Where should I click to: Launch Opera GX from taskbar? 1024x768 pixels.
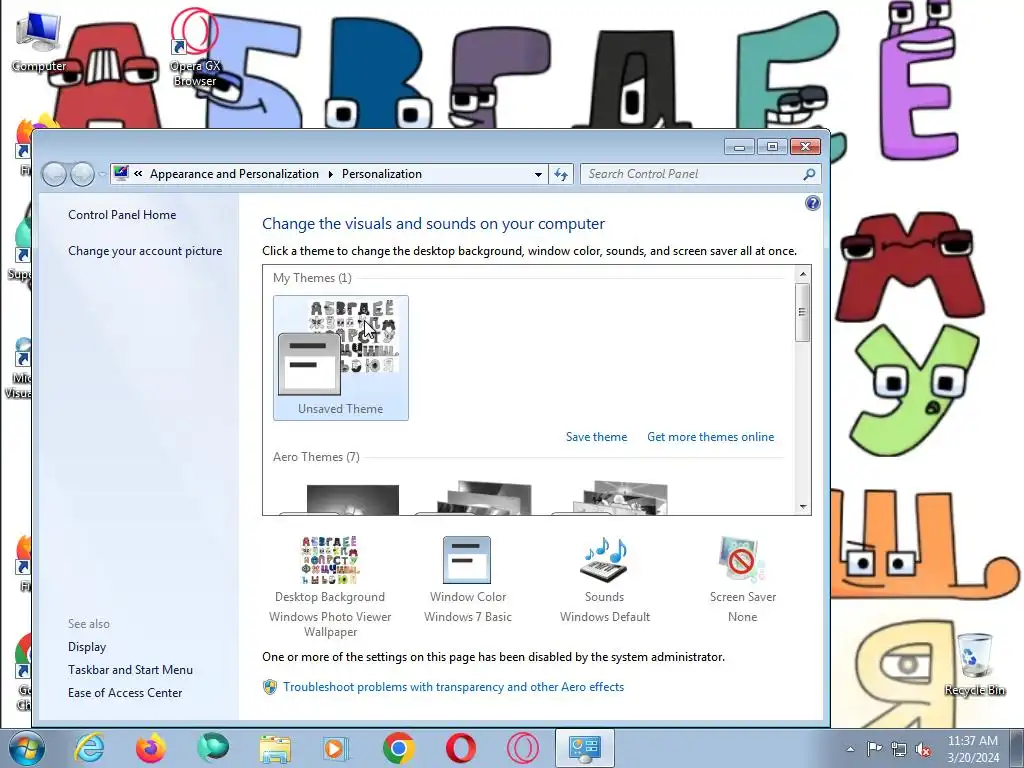(523, 748)
